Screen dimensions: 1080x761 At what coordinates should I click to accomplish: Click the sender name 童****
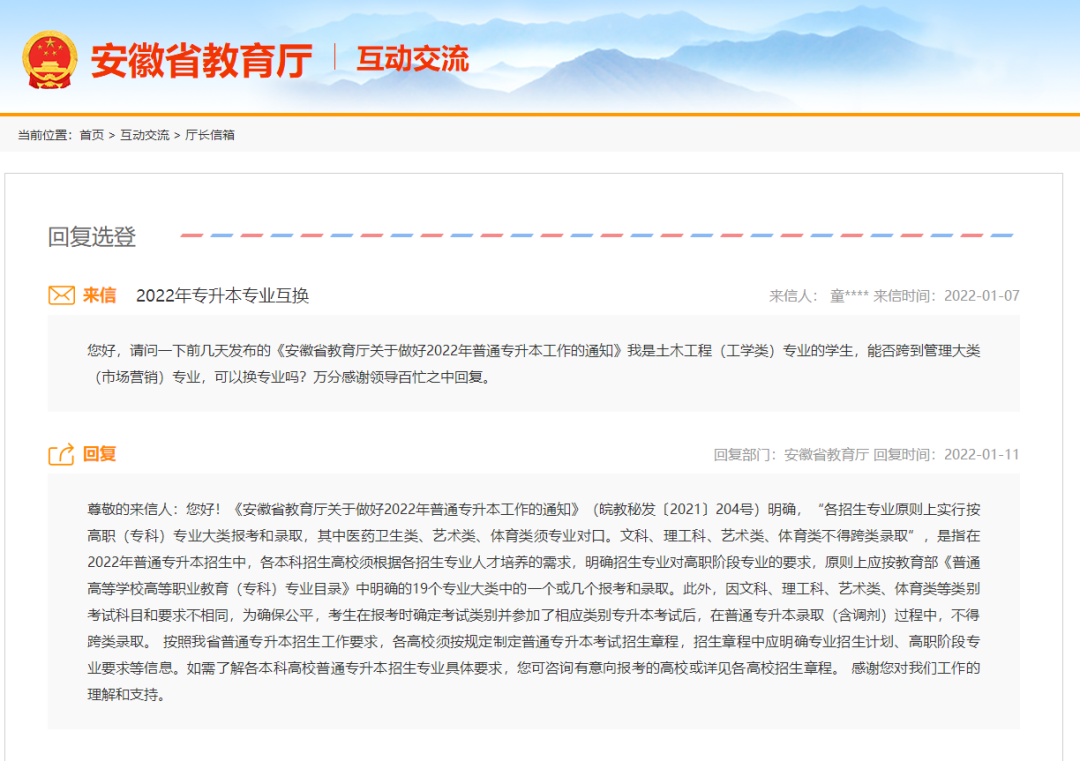pos(848,295)
